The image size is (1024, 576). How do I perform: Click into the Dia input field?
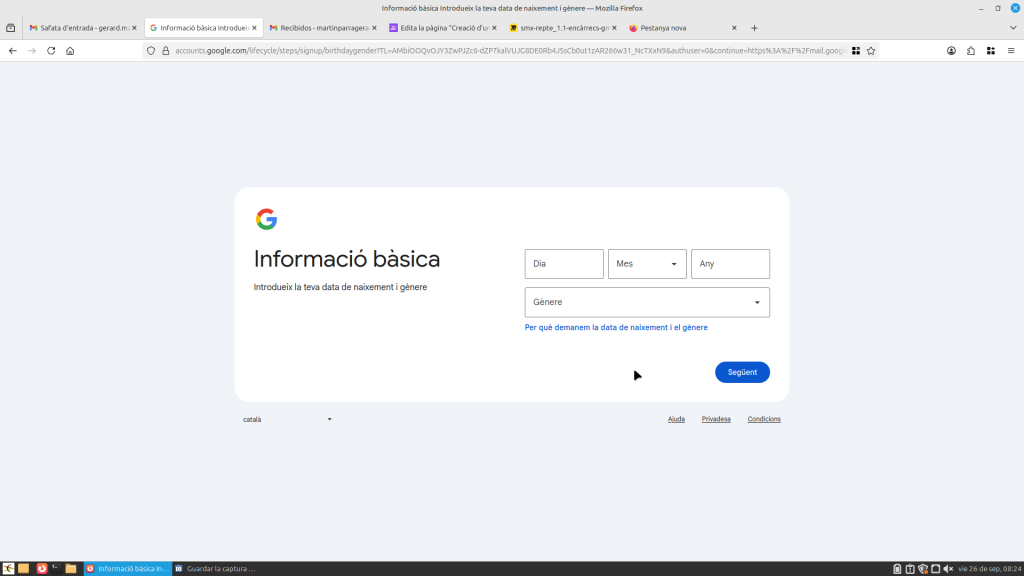[564, 264]
